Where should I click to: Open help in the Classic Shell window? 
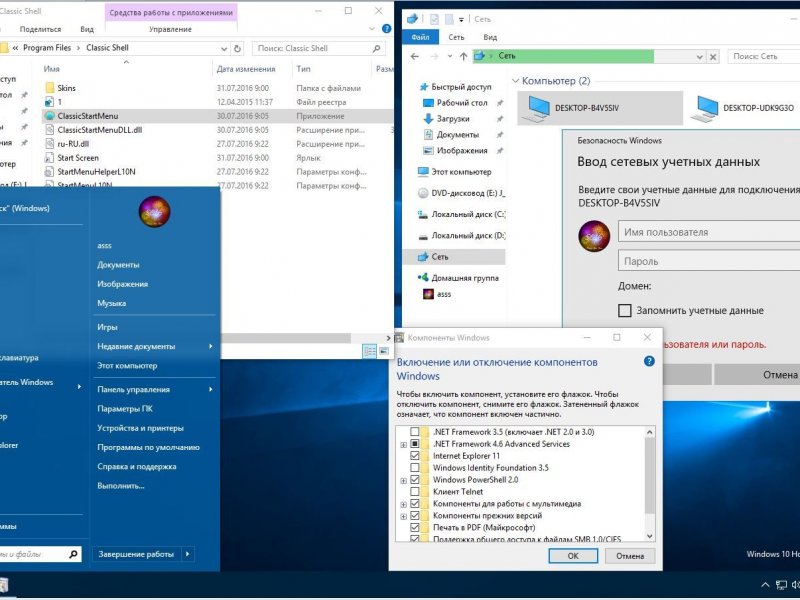387,29
